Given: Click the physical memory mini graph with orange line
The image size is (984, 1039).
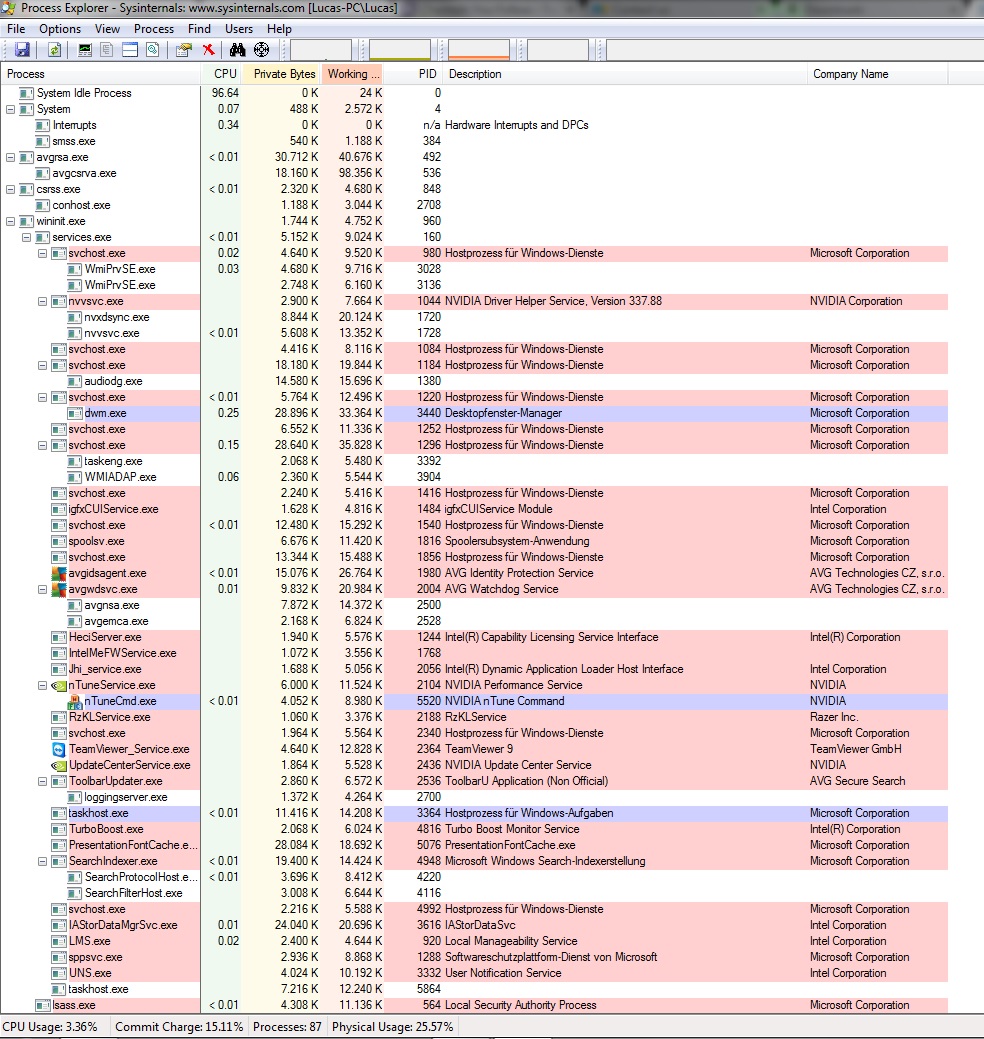Looking at the screenshot, I should (478, 50).
